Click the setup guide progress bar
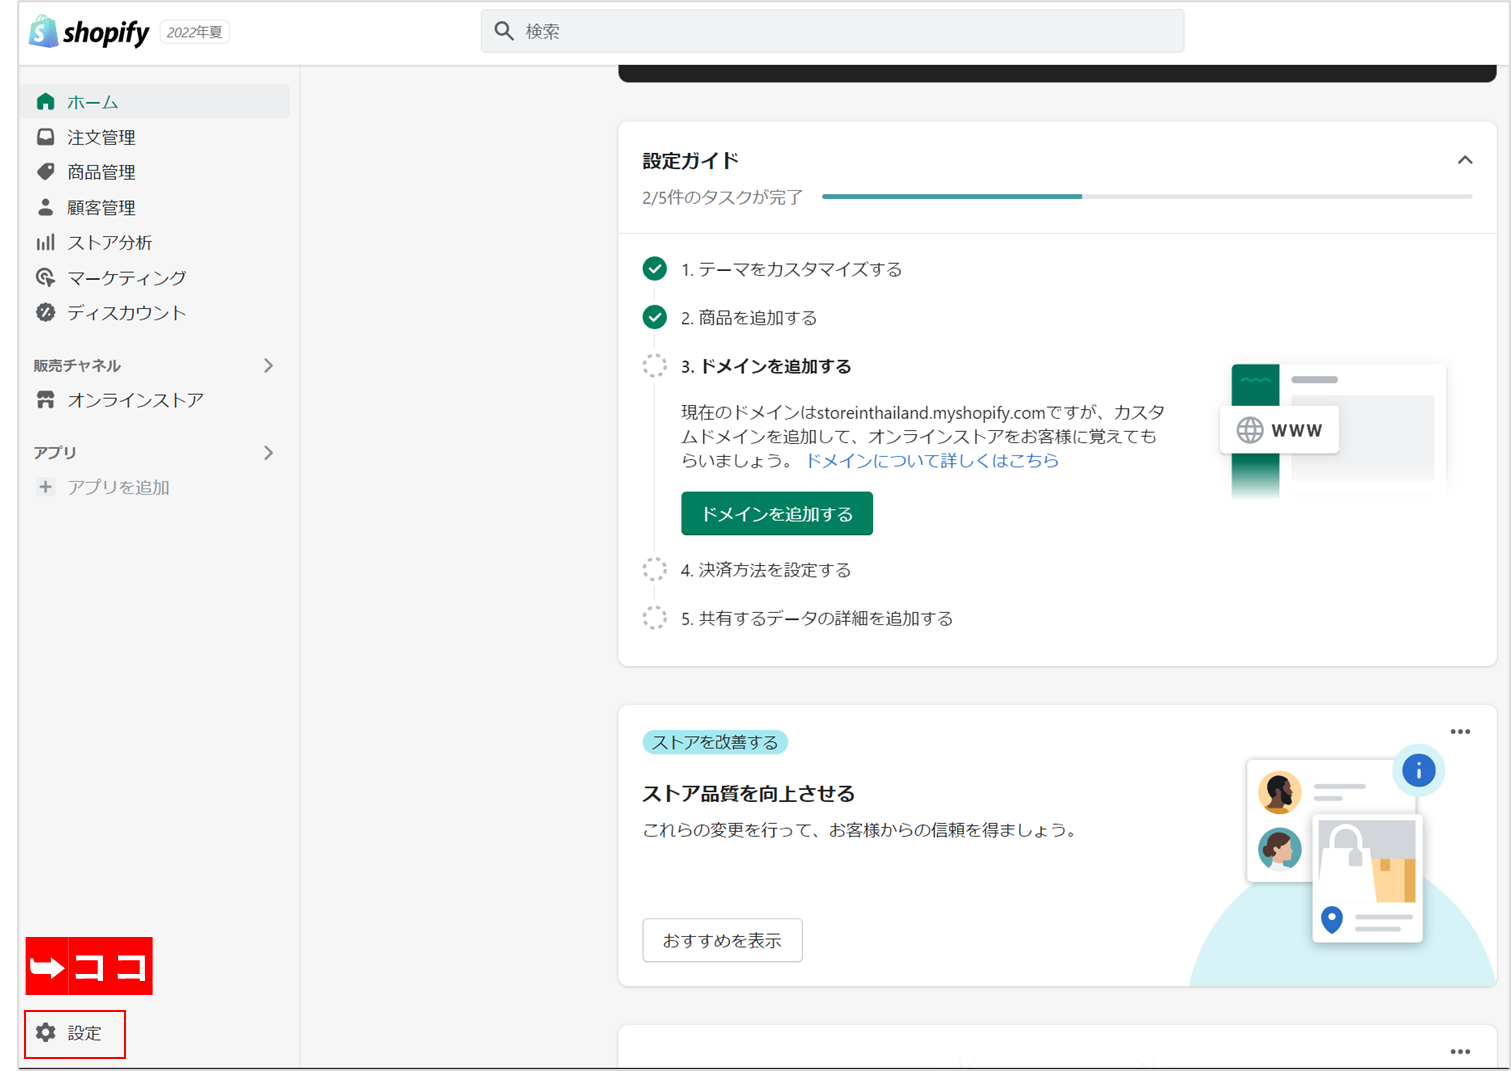The height and width of the screenshot is (1071, 1511). click(x=1147, y=197)
